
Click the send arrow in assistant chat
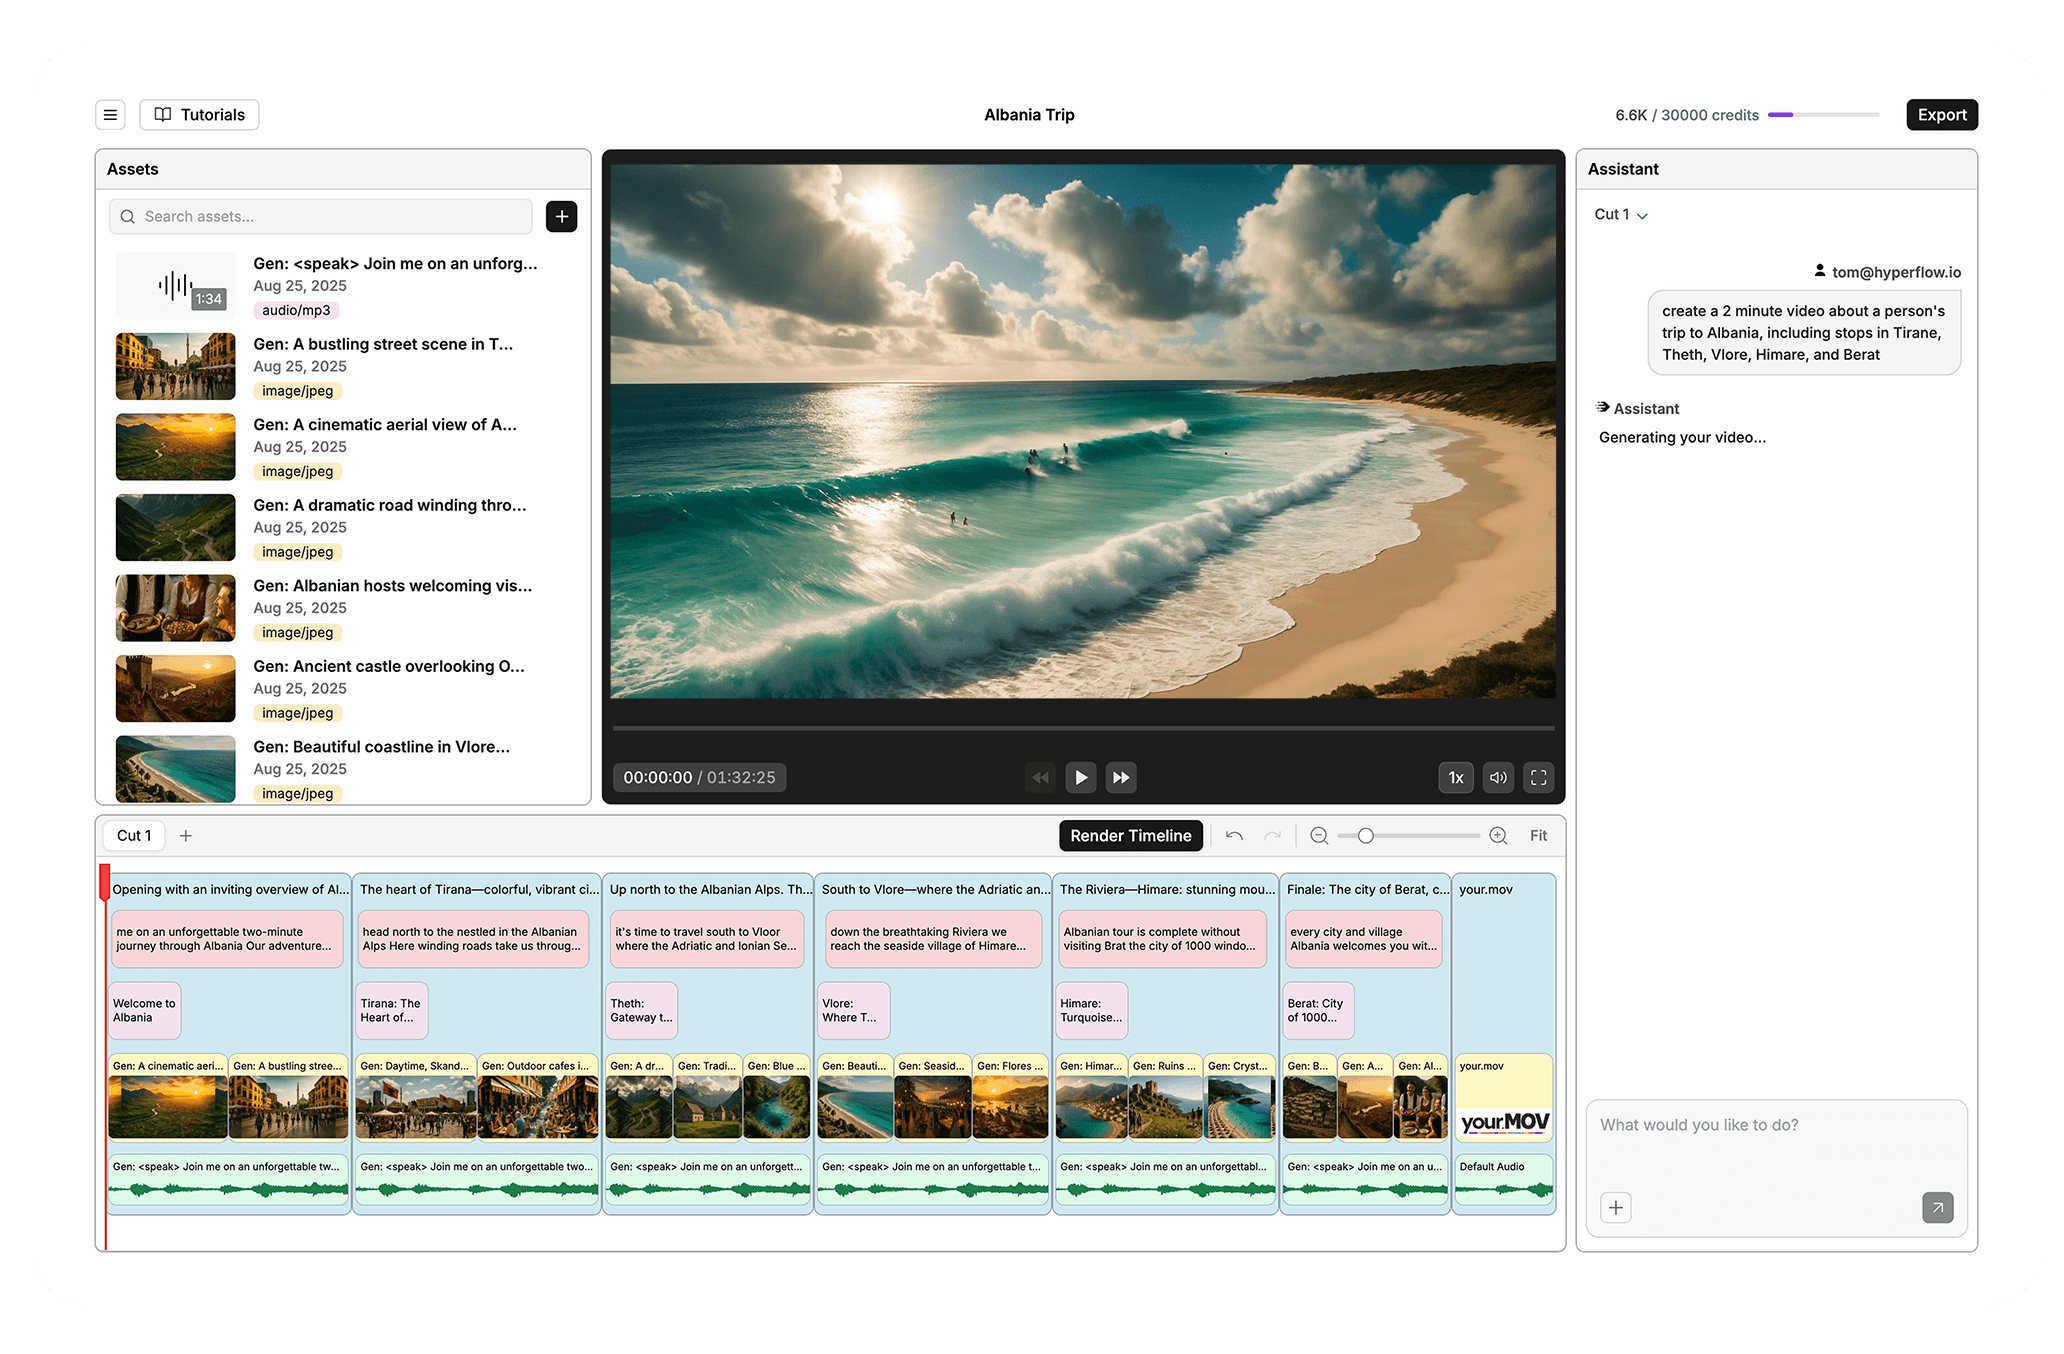tap(1937, 1207)
